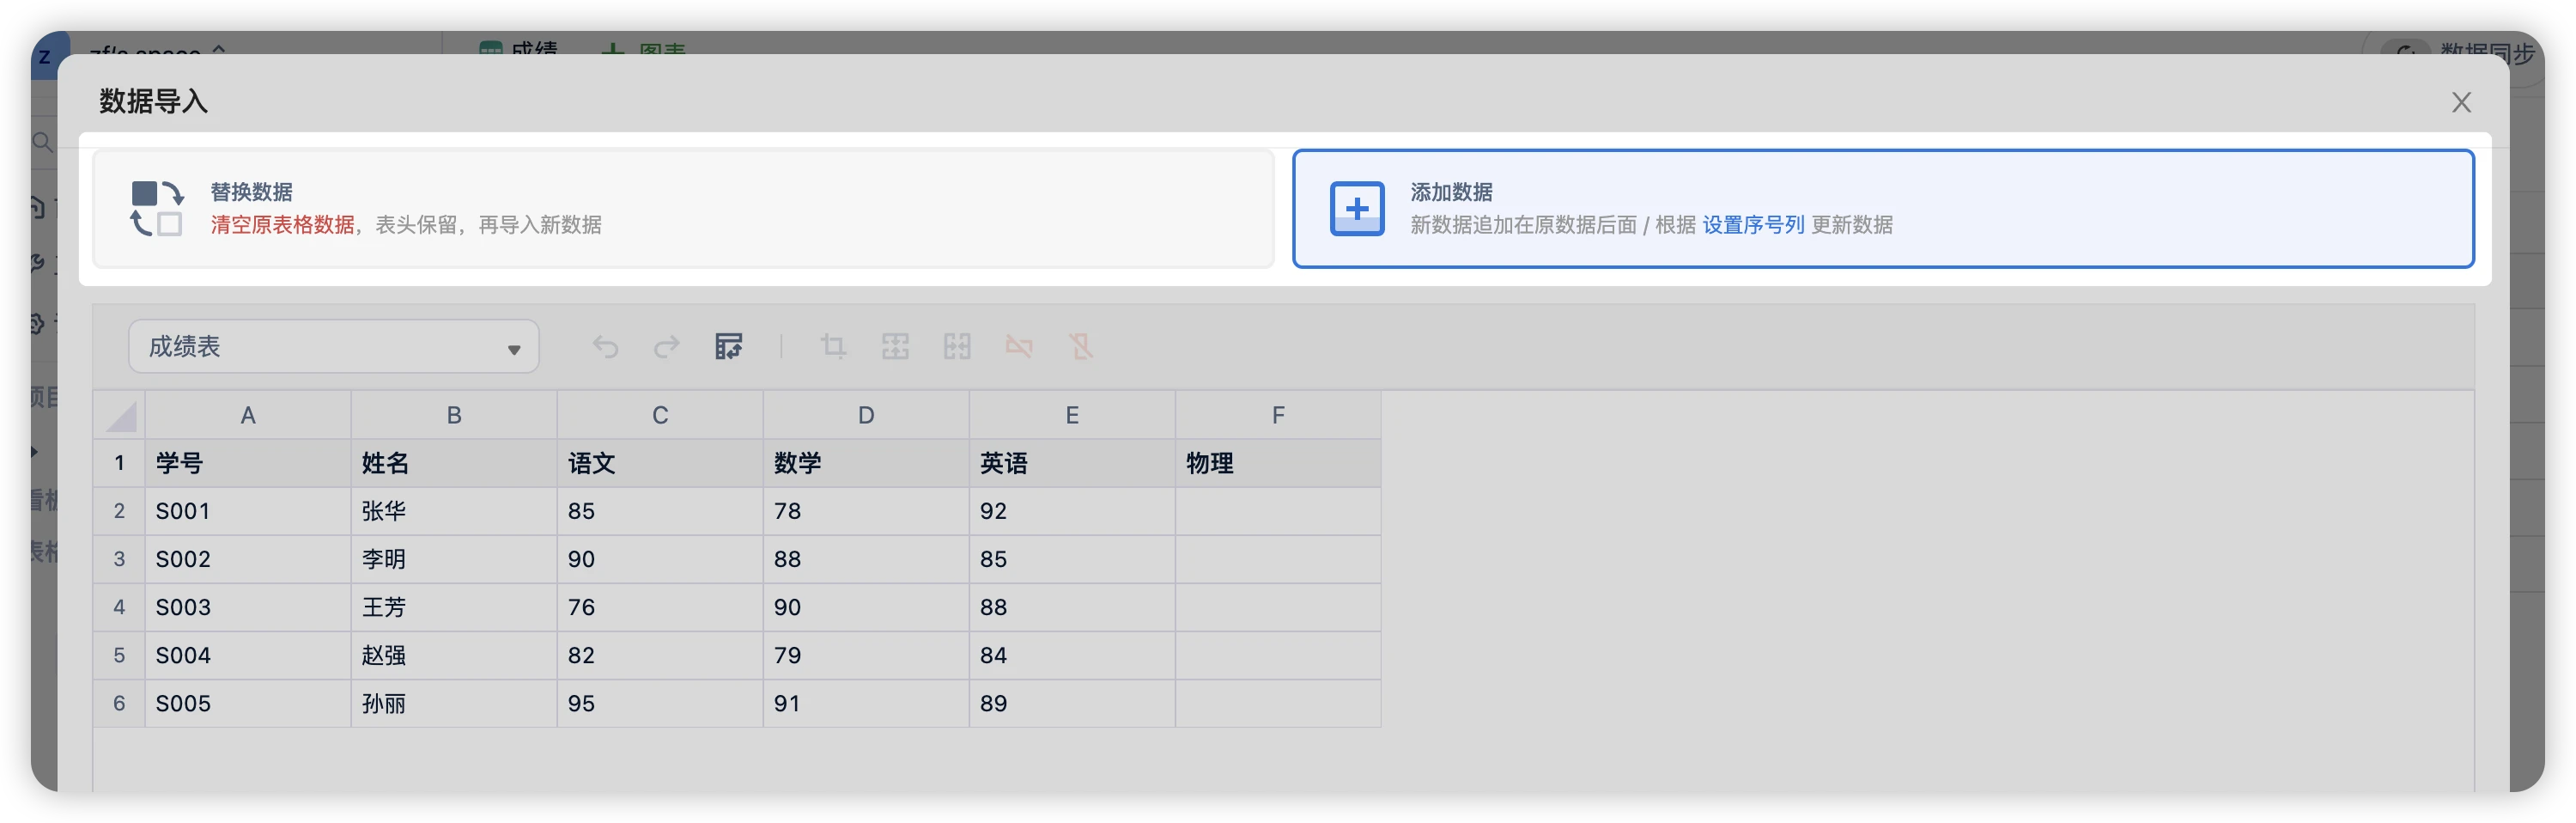Select column E header

click(x=1072, y=415)
